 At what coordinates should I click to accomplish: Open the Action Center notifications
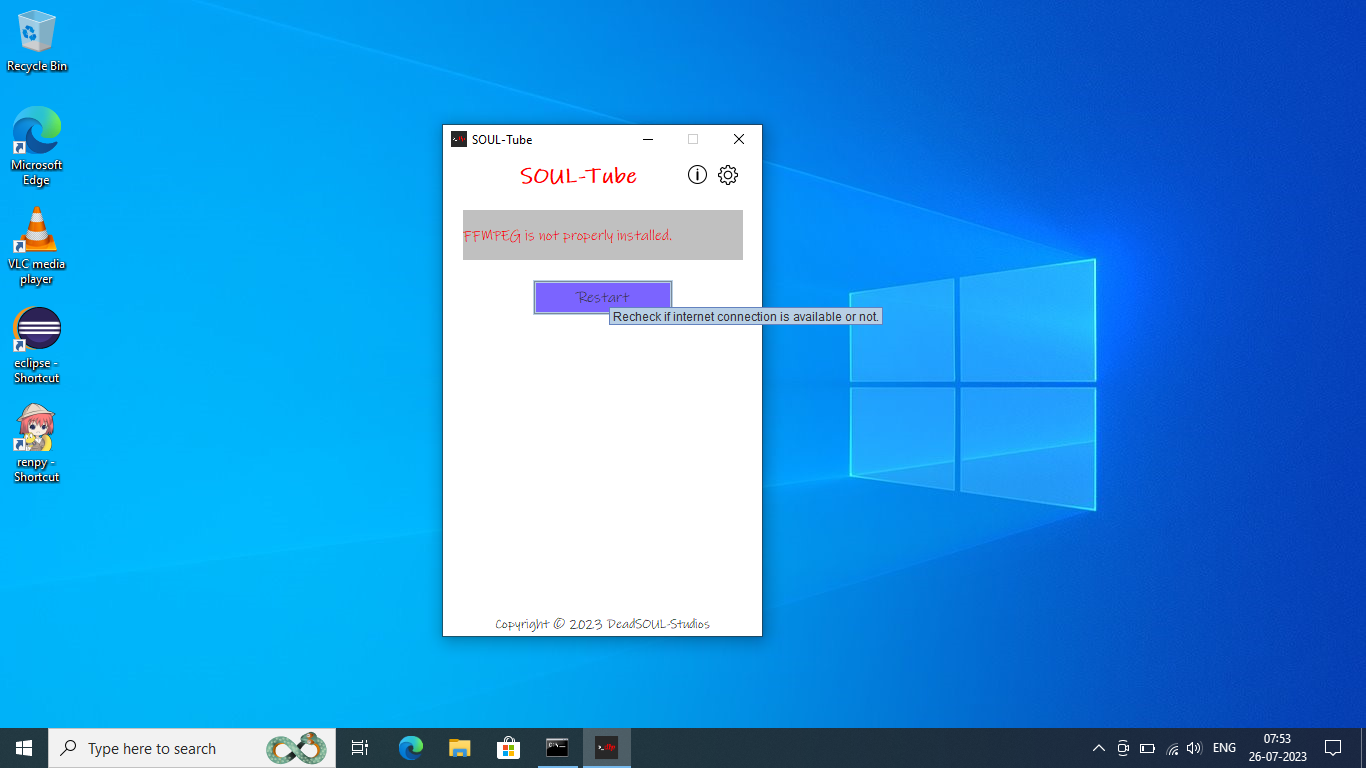pos(1333,747)
